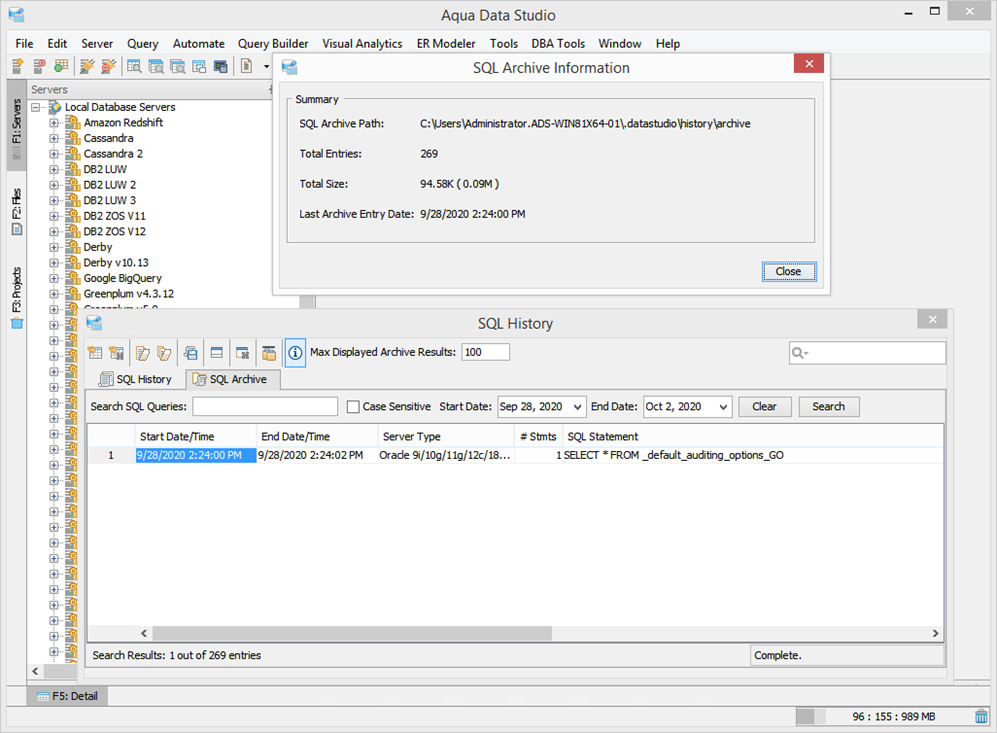Image resolution: width=997 pixels, height=733 pixels.
Task: Switch to the SQL History tab
Action: point(135,380)
